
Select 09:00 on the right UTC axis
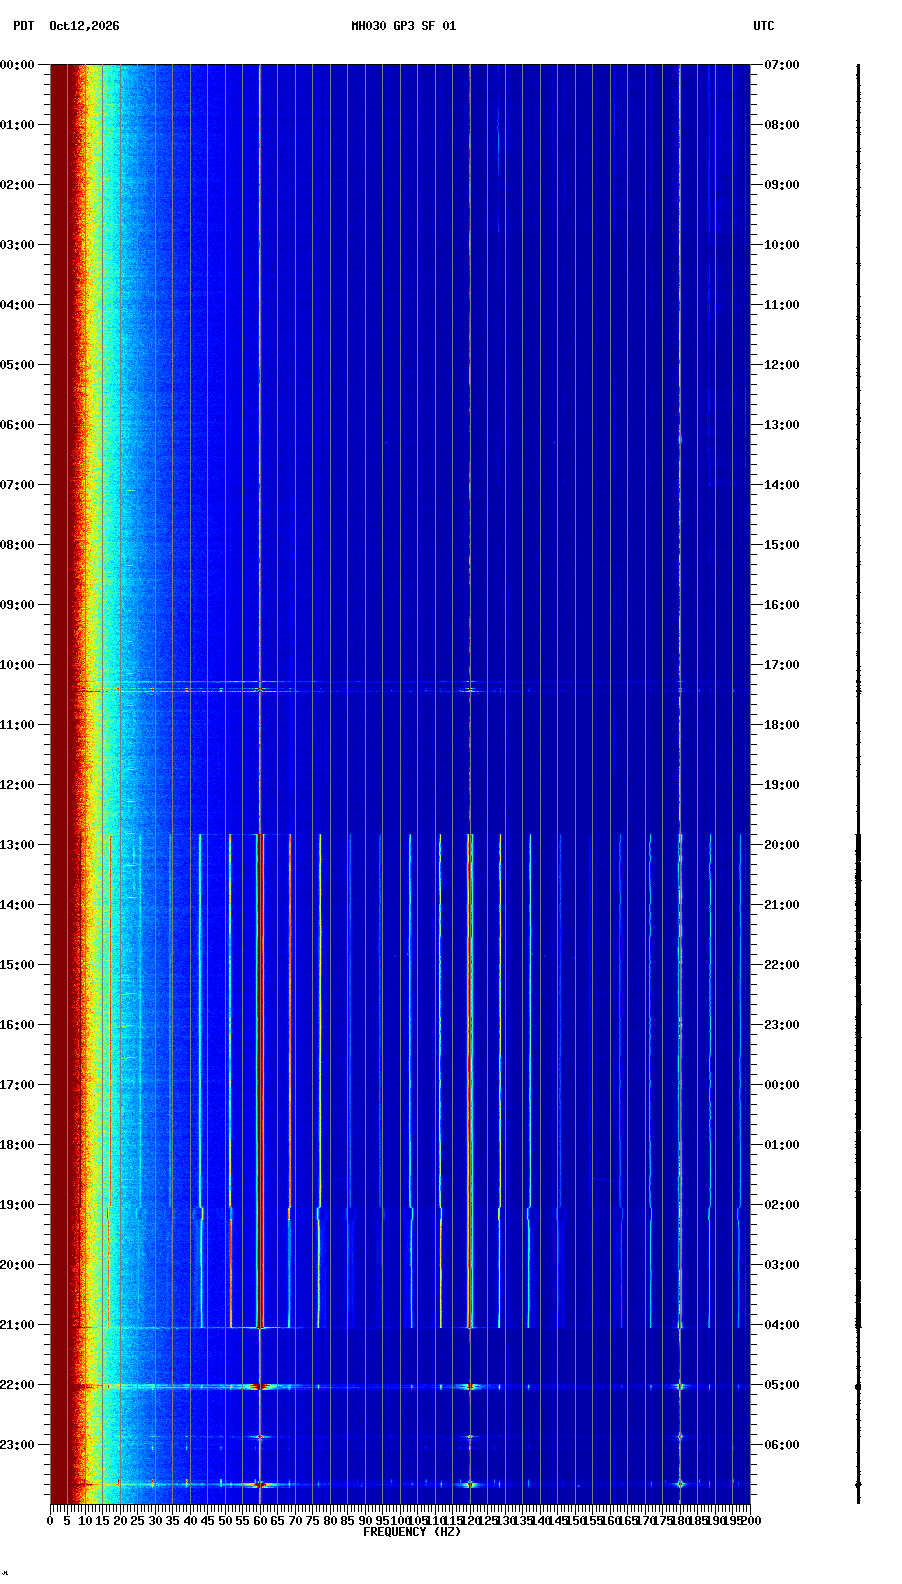coord(781,185)
